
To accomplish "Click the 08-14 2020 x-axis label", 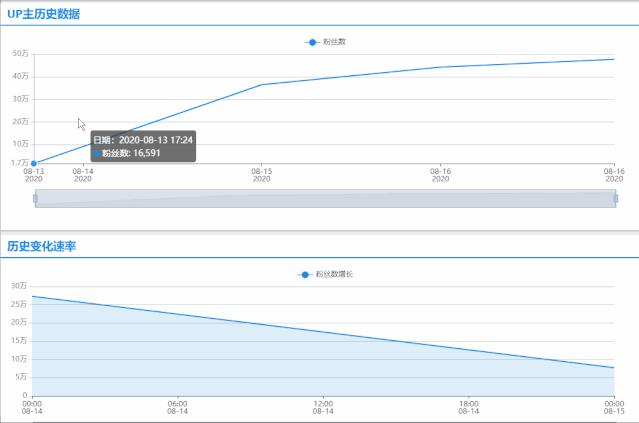I will 83,175.
